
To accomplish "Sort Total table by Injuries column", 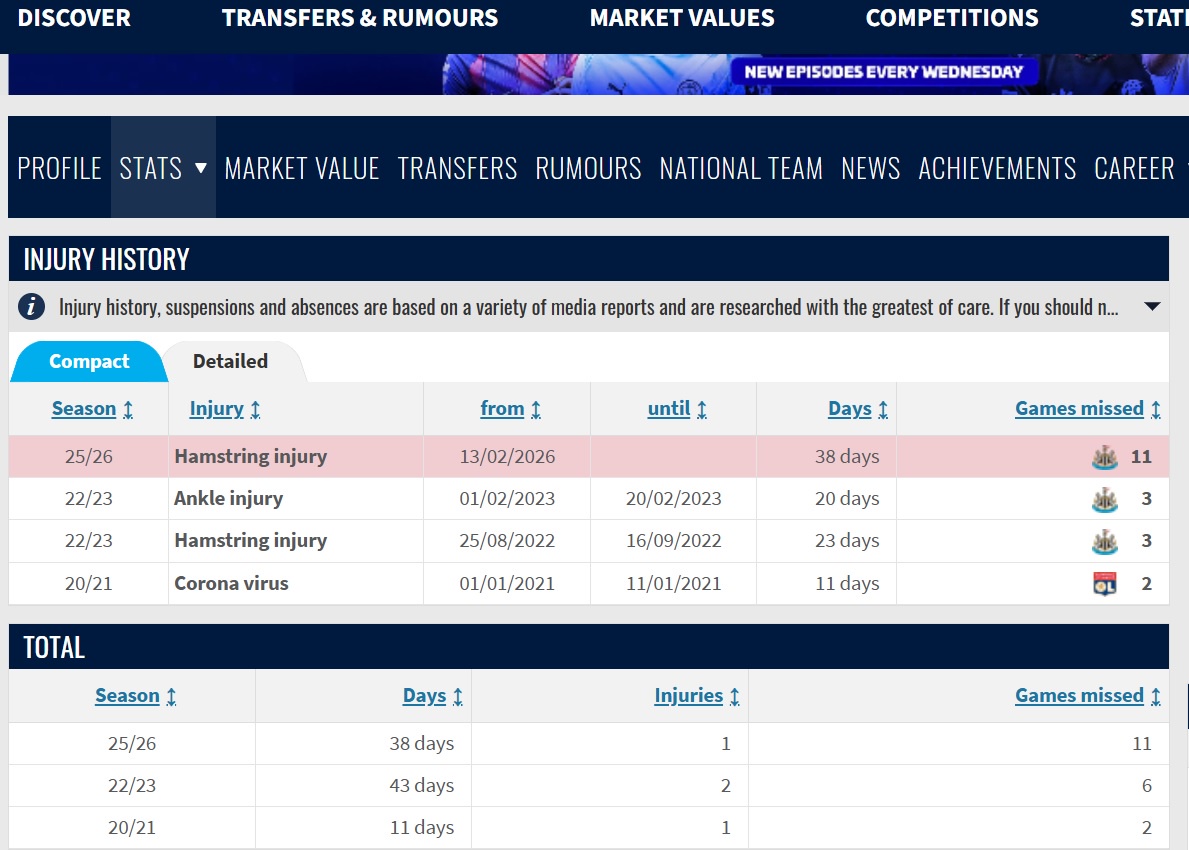I will [696, 696].
